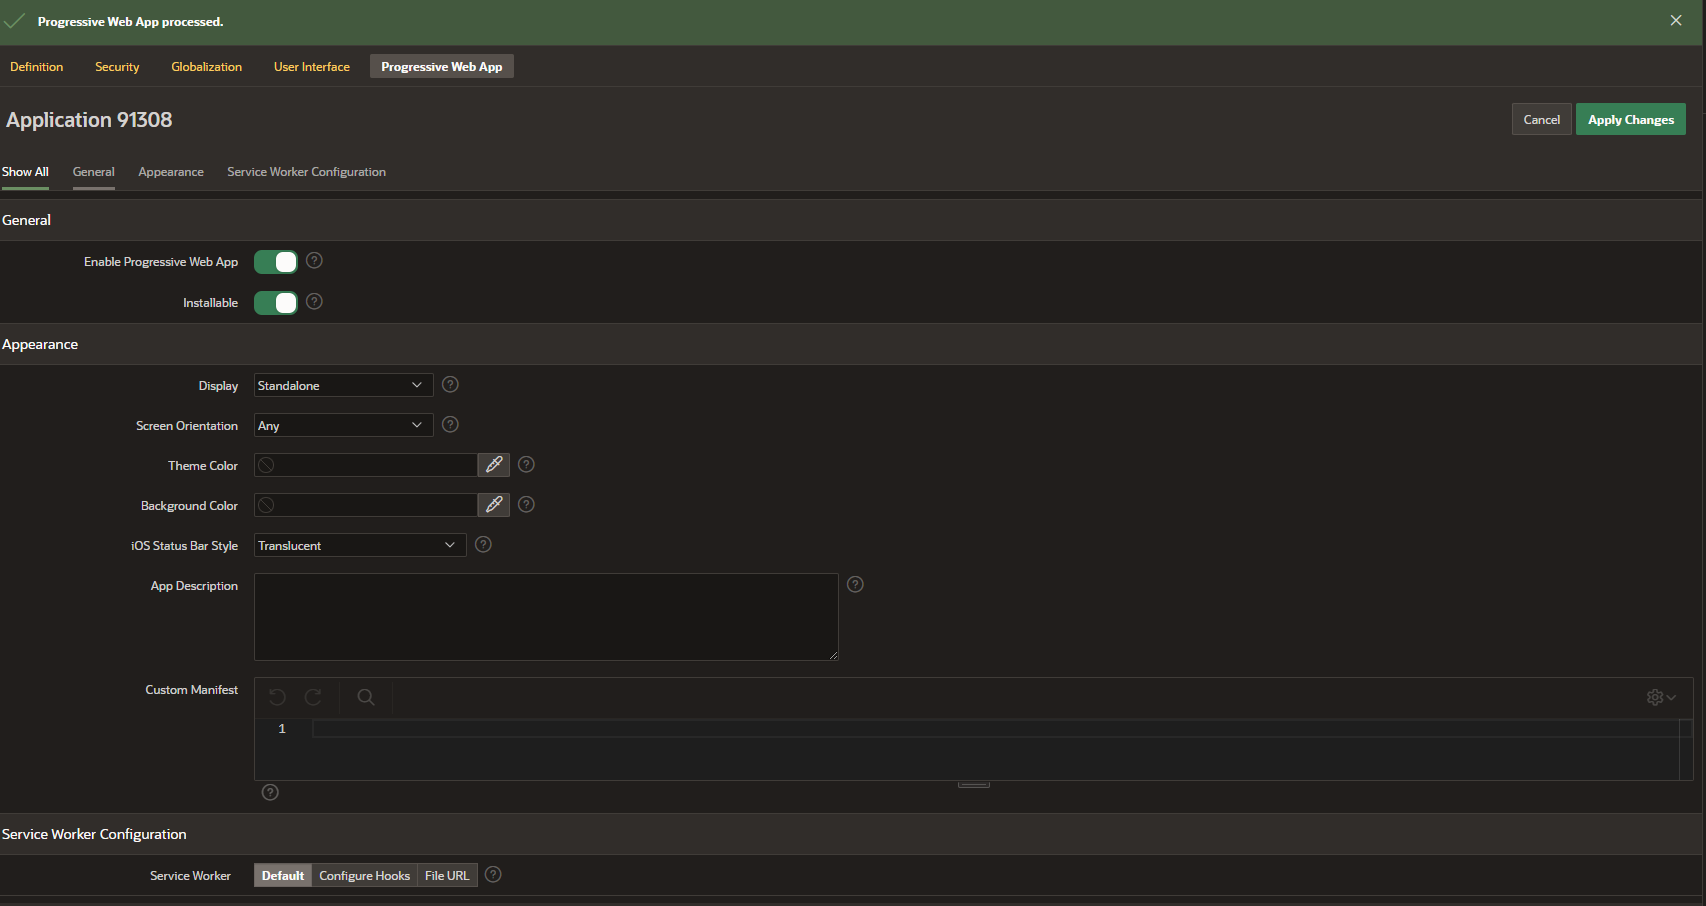Open Custom Manifest editor settings gear
1706x906 pixels.
(x=1661, y=697)
